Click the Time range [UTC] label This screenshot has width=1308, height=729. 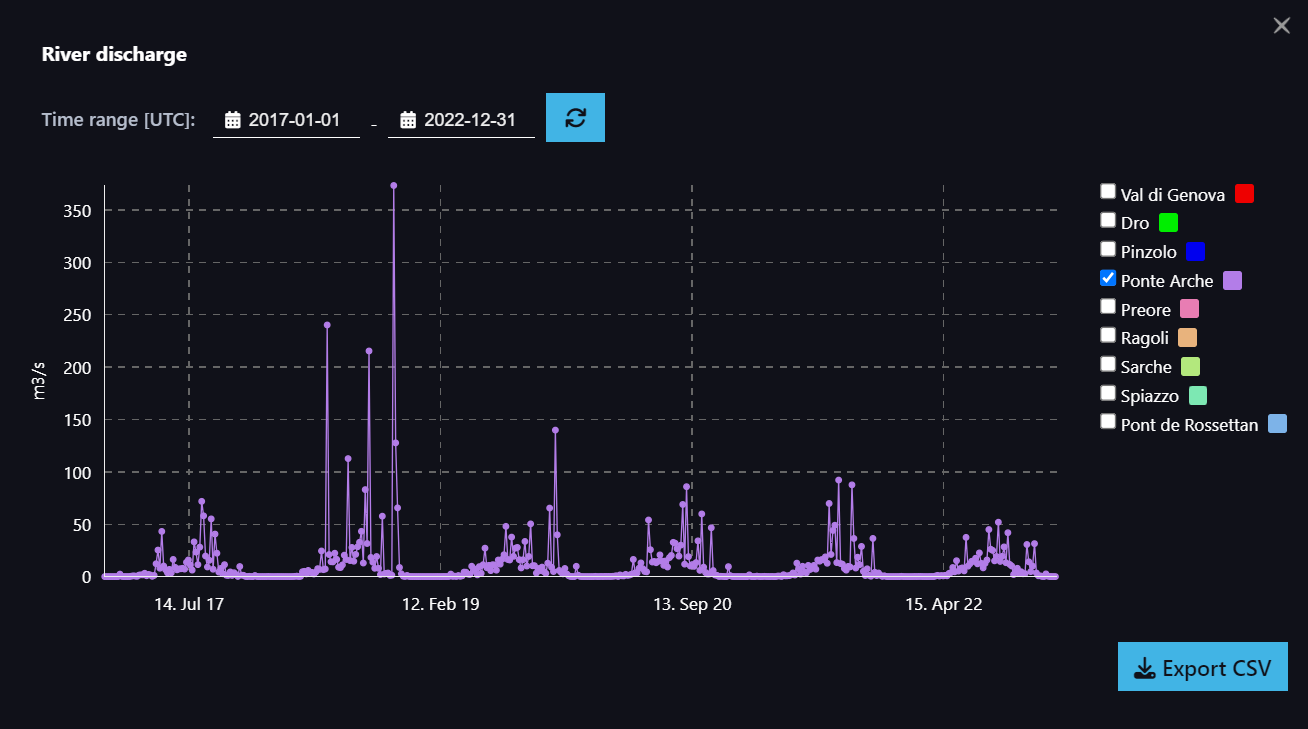coord(118,120)
